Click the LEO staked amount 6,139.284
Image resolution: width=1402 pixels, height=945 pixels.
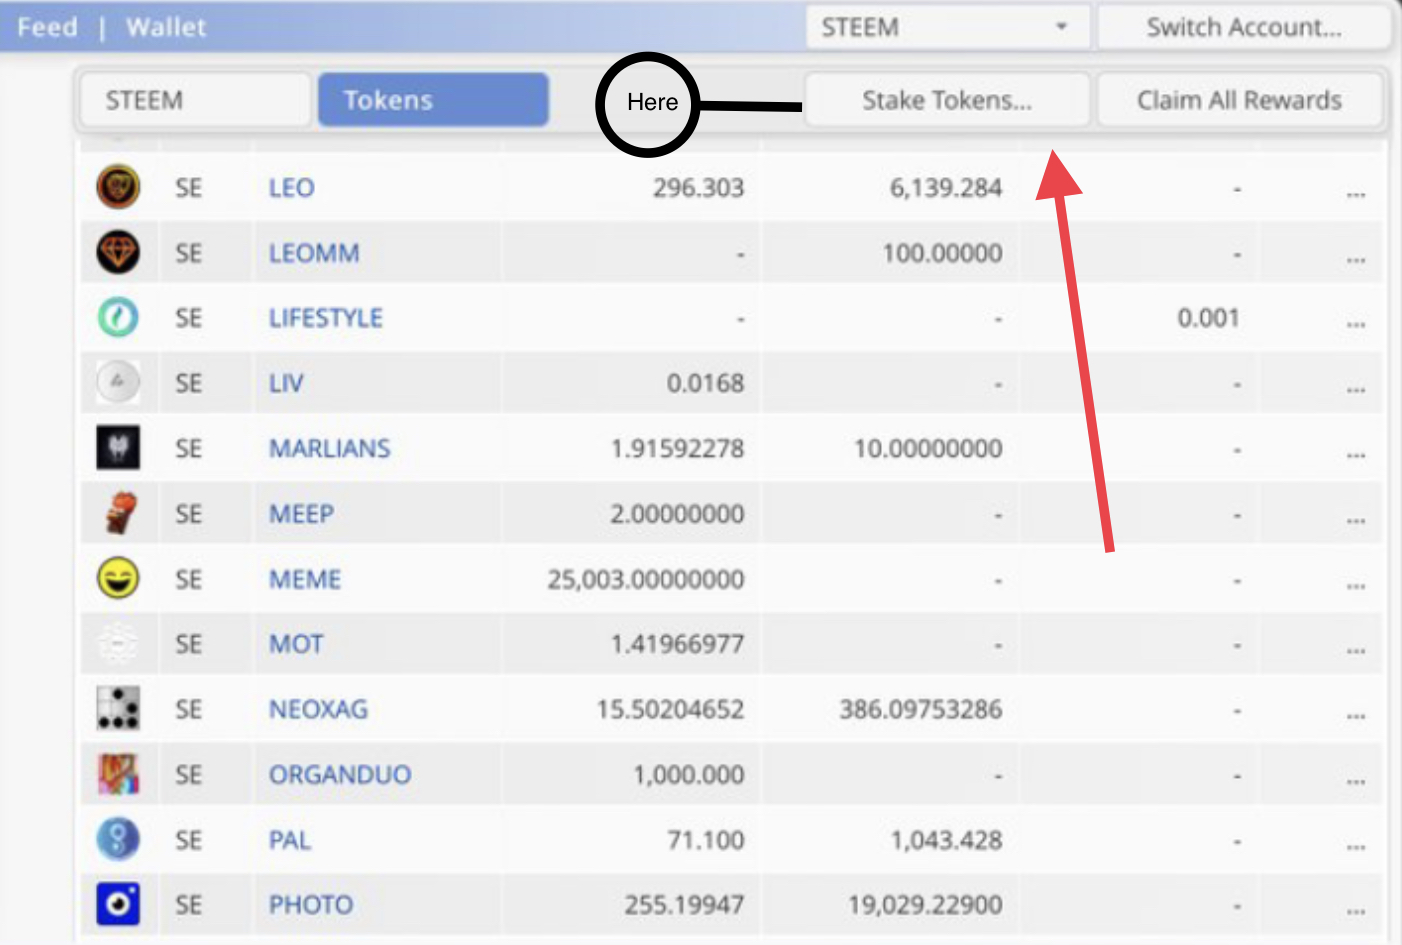pyautogui.click(x=946, y=188)
